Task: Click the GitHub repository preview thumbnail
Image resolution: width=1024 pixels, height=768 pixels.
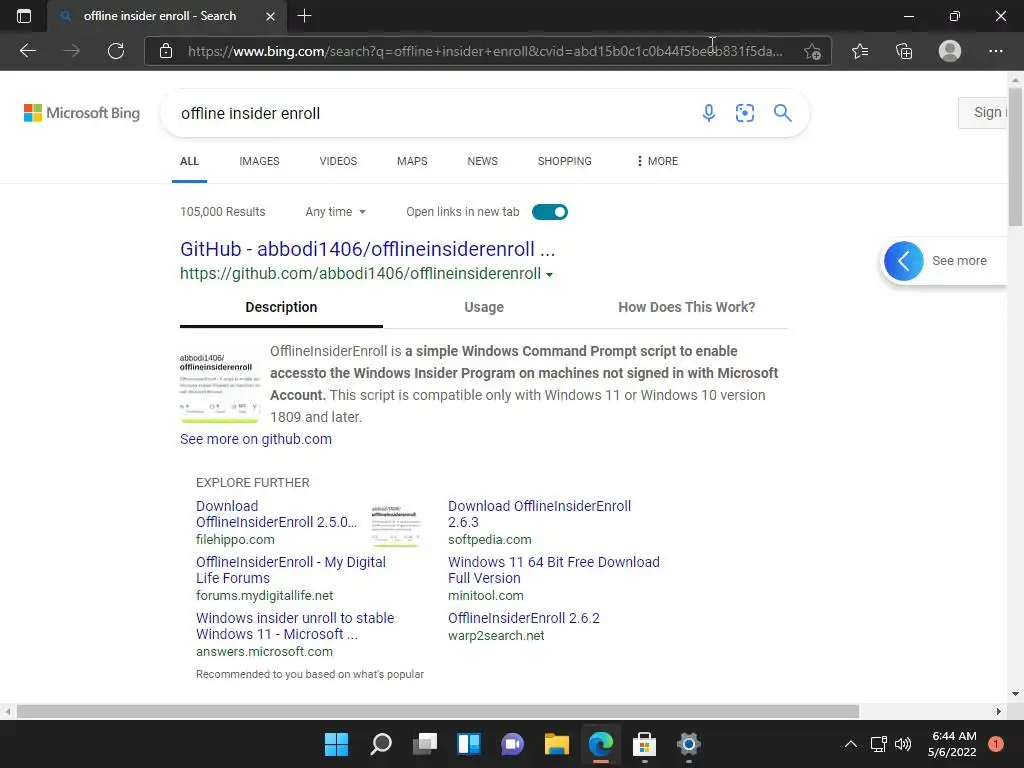Action: (x=219, y=385)
